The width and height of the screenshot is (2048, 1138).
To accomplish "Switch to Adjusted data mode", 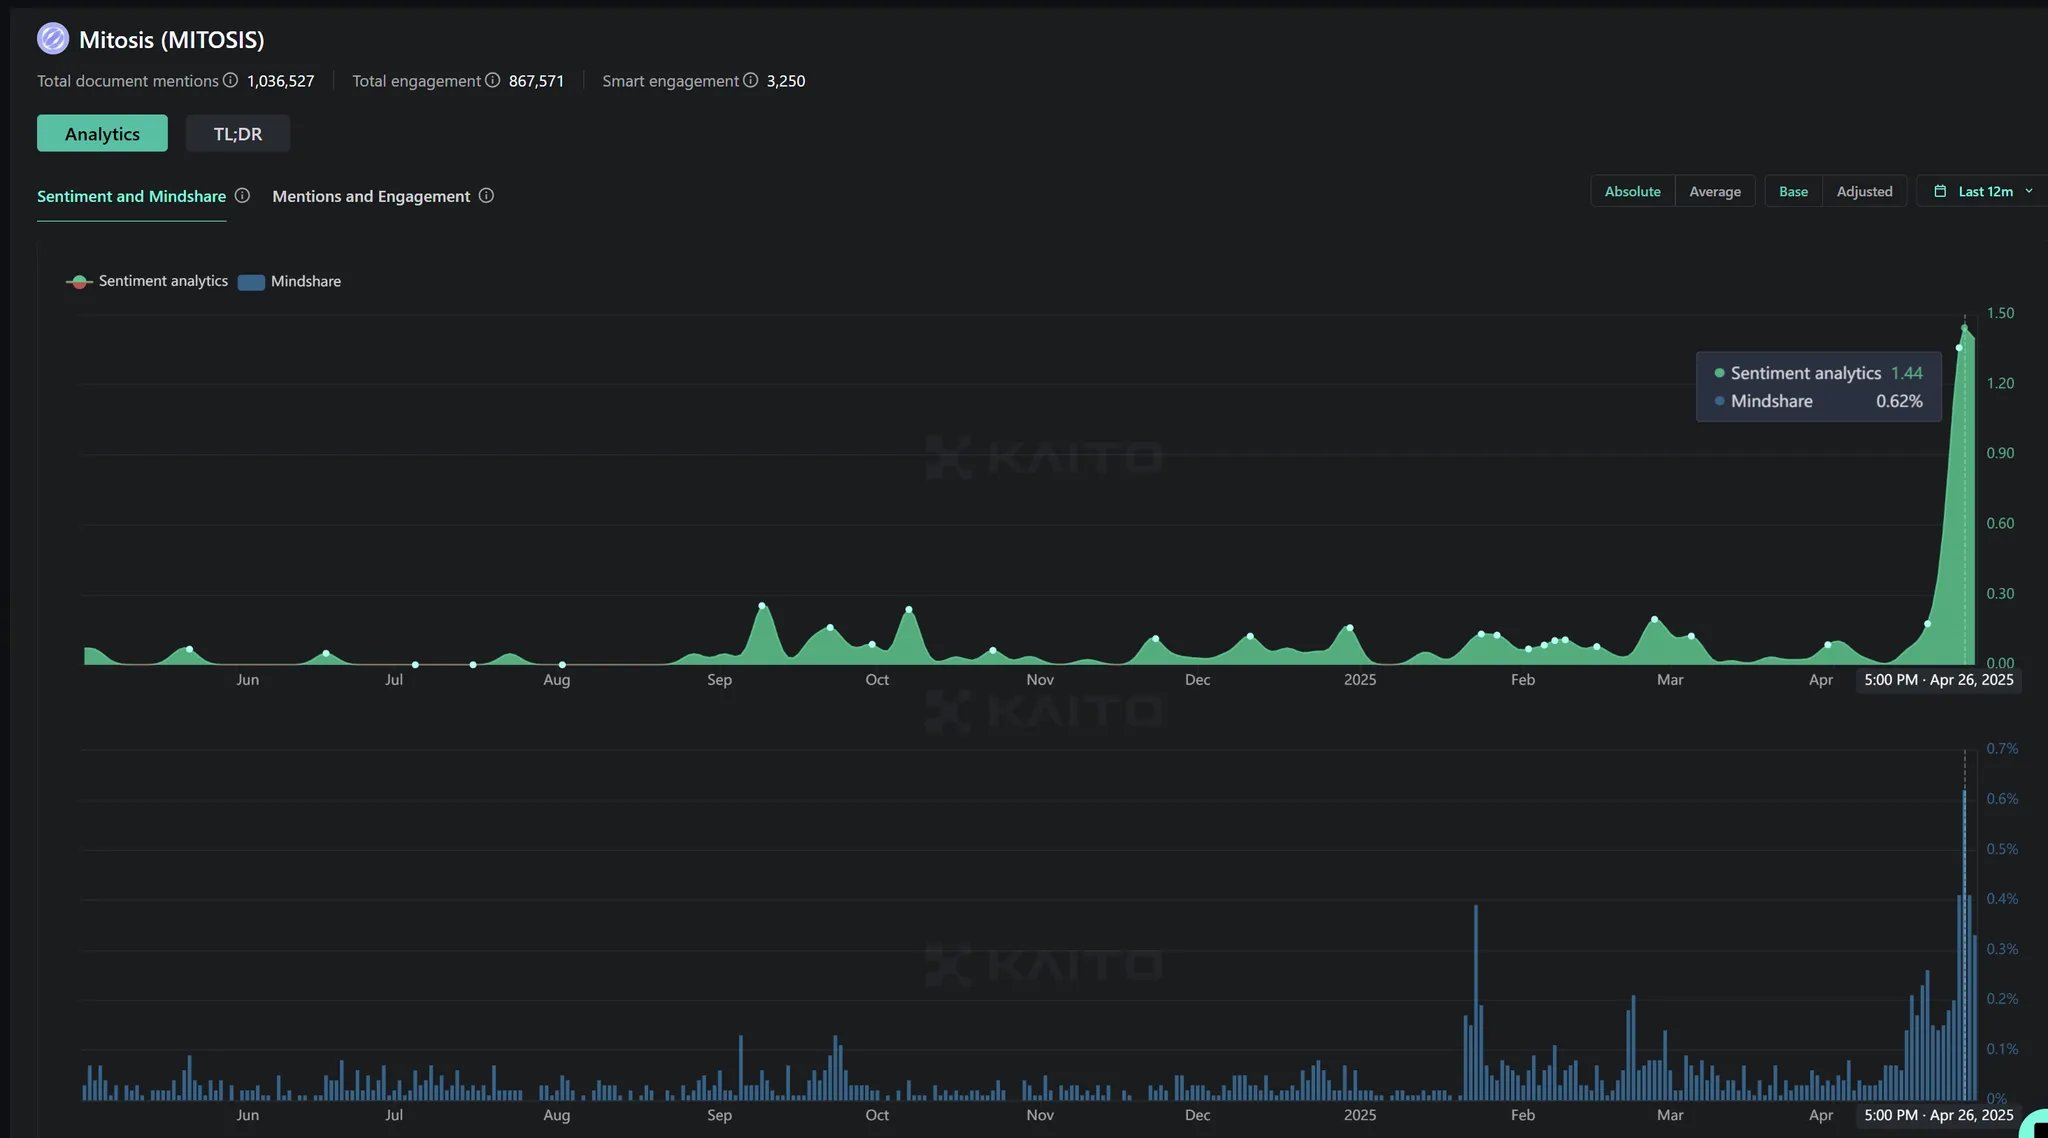I will [x=1865, y=191].
